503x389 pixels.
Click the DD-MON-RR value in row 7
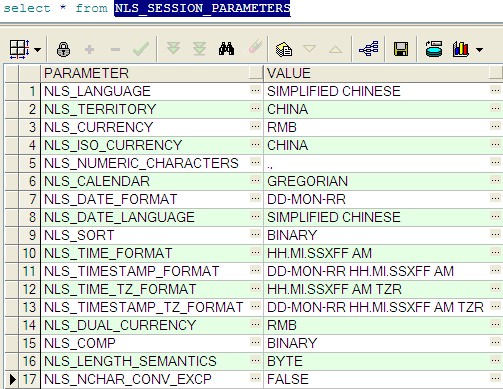coord(306,199)
